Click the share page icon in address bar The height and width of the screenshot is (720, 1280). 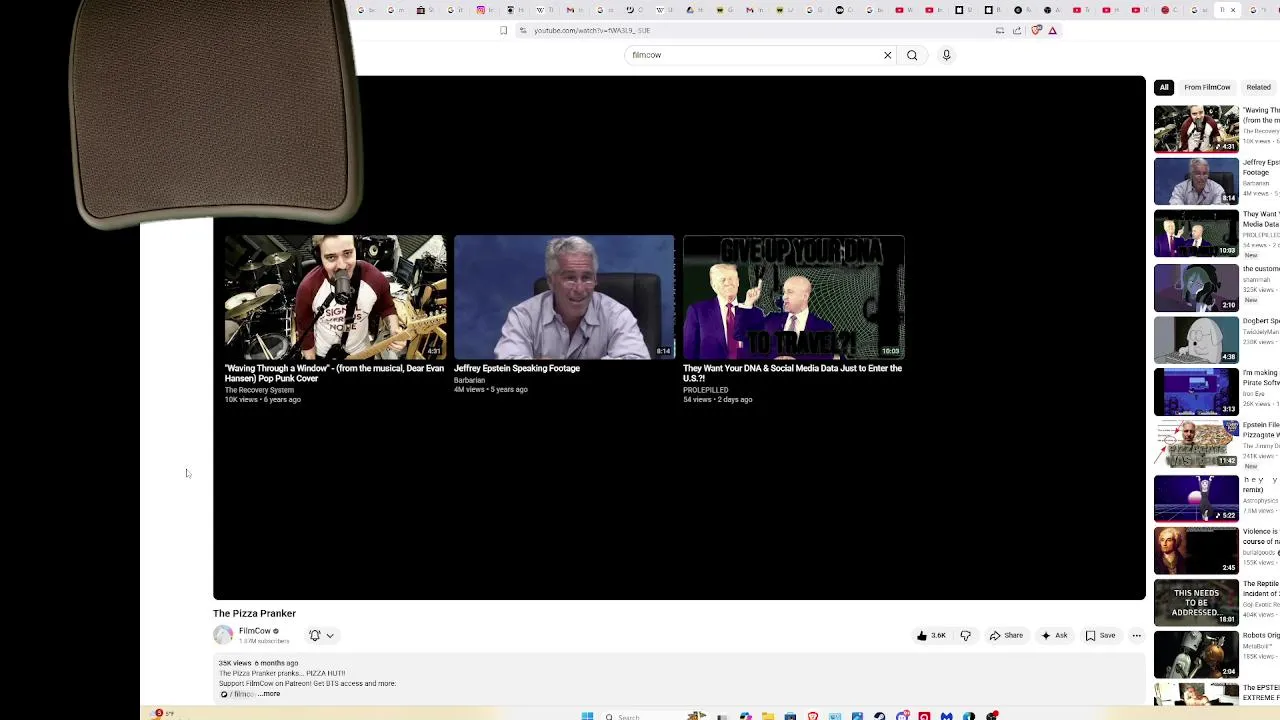tap(1017, 30)
